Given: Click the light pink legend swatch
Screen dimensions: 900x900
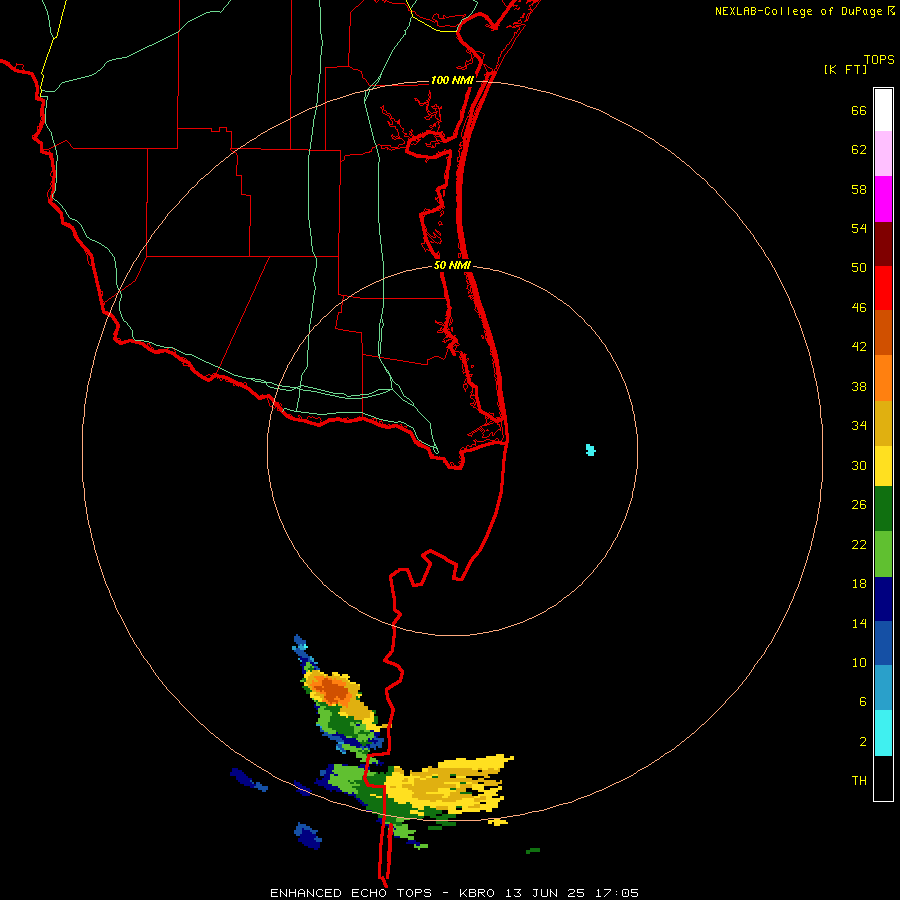Looking at the screenshot, I should pos(883,153).
